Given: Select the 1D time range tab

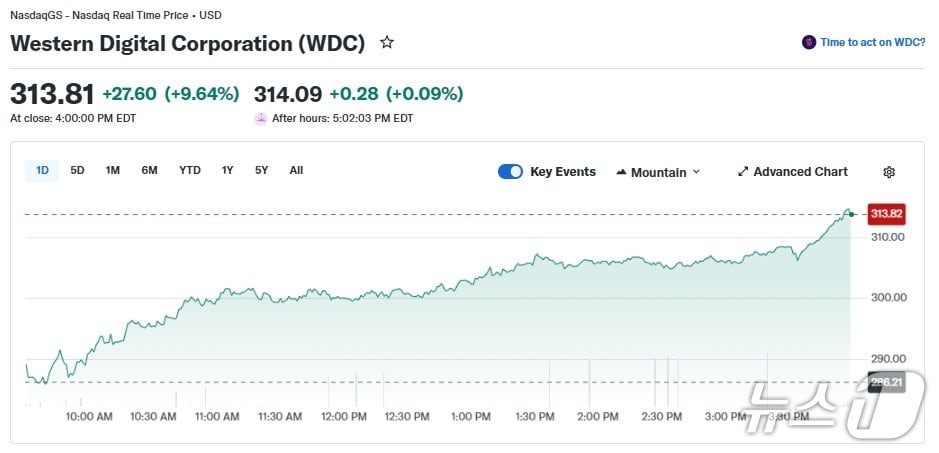Looking at the screenshot, I should coord(43,170).
